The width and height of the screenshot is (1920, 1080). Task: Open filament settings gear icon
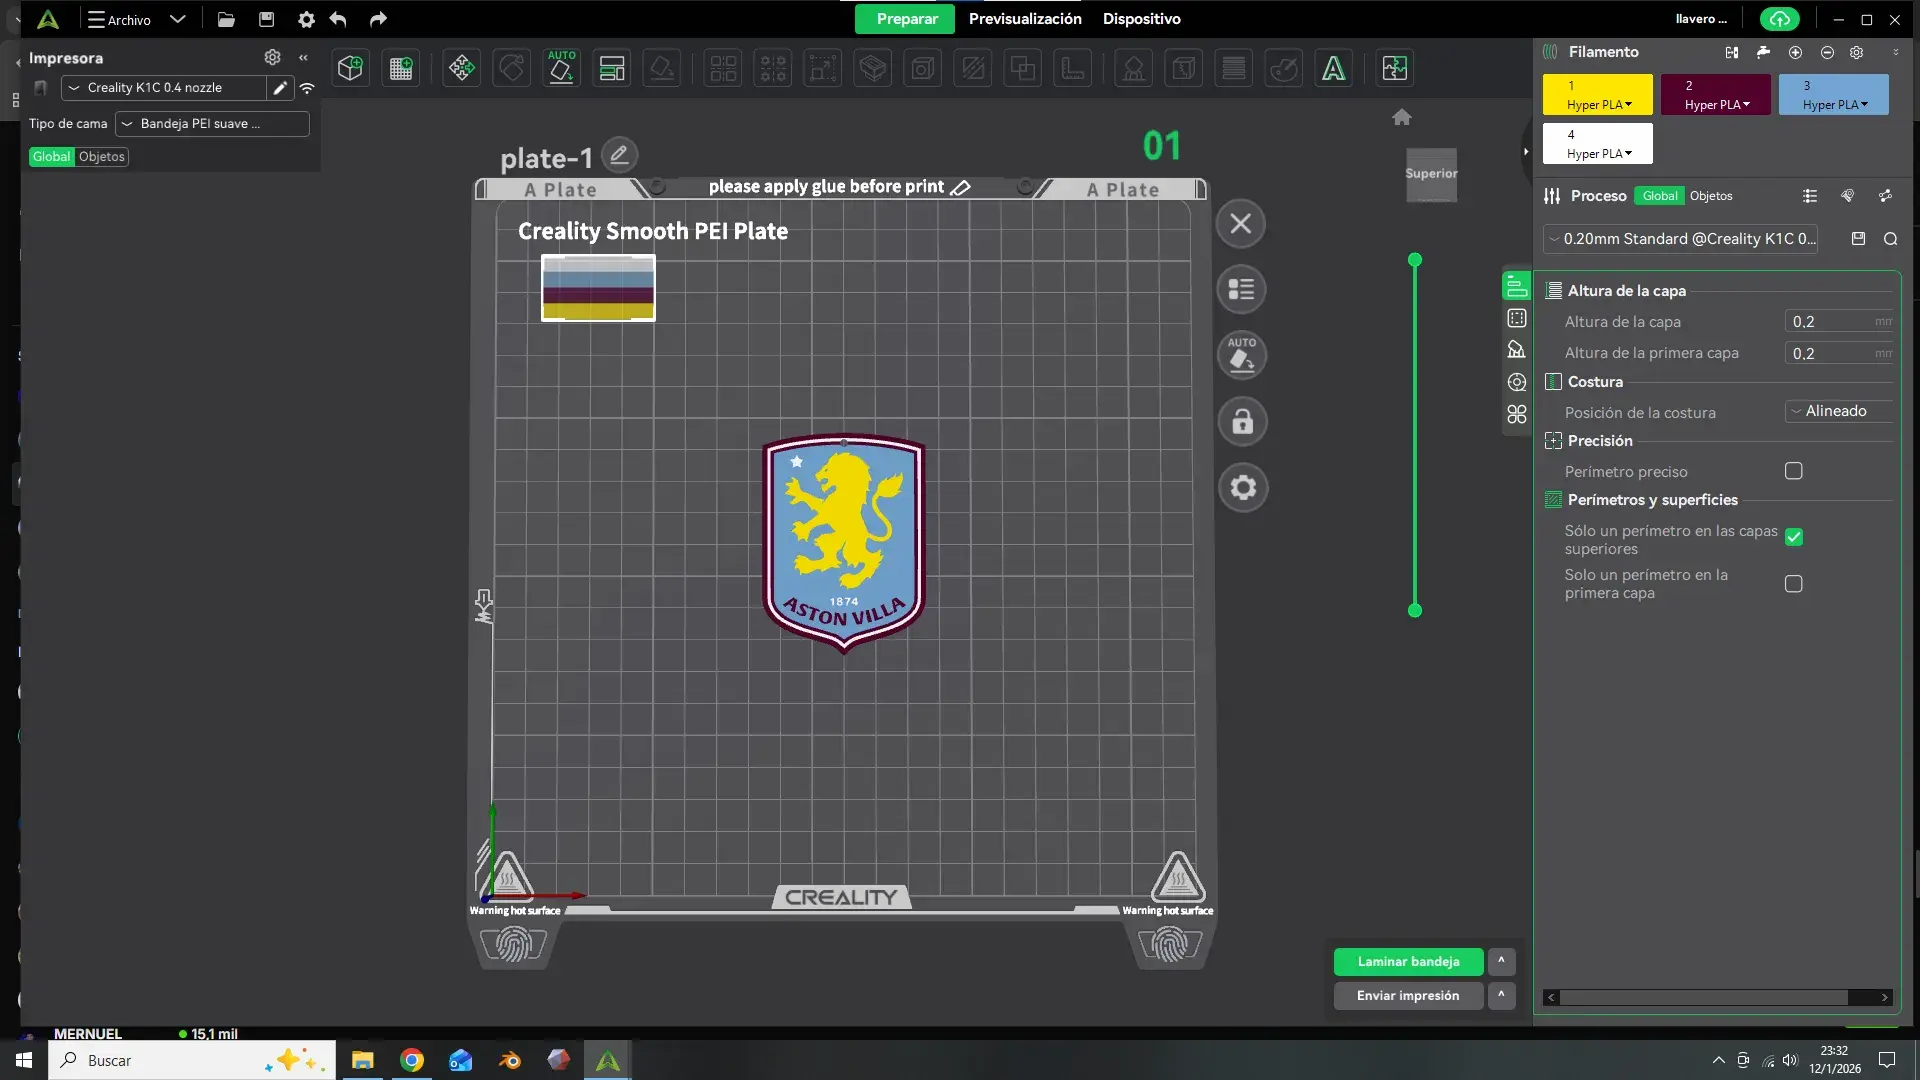(x=1857, y=52)
